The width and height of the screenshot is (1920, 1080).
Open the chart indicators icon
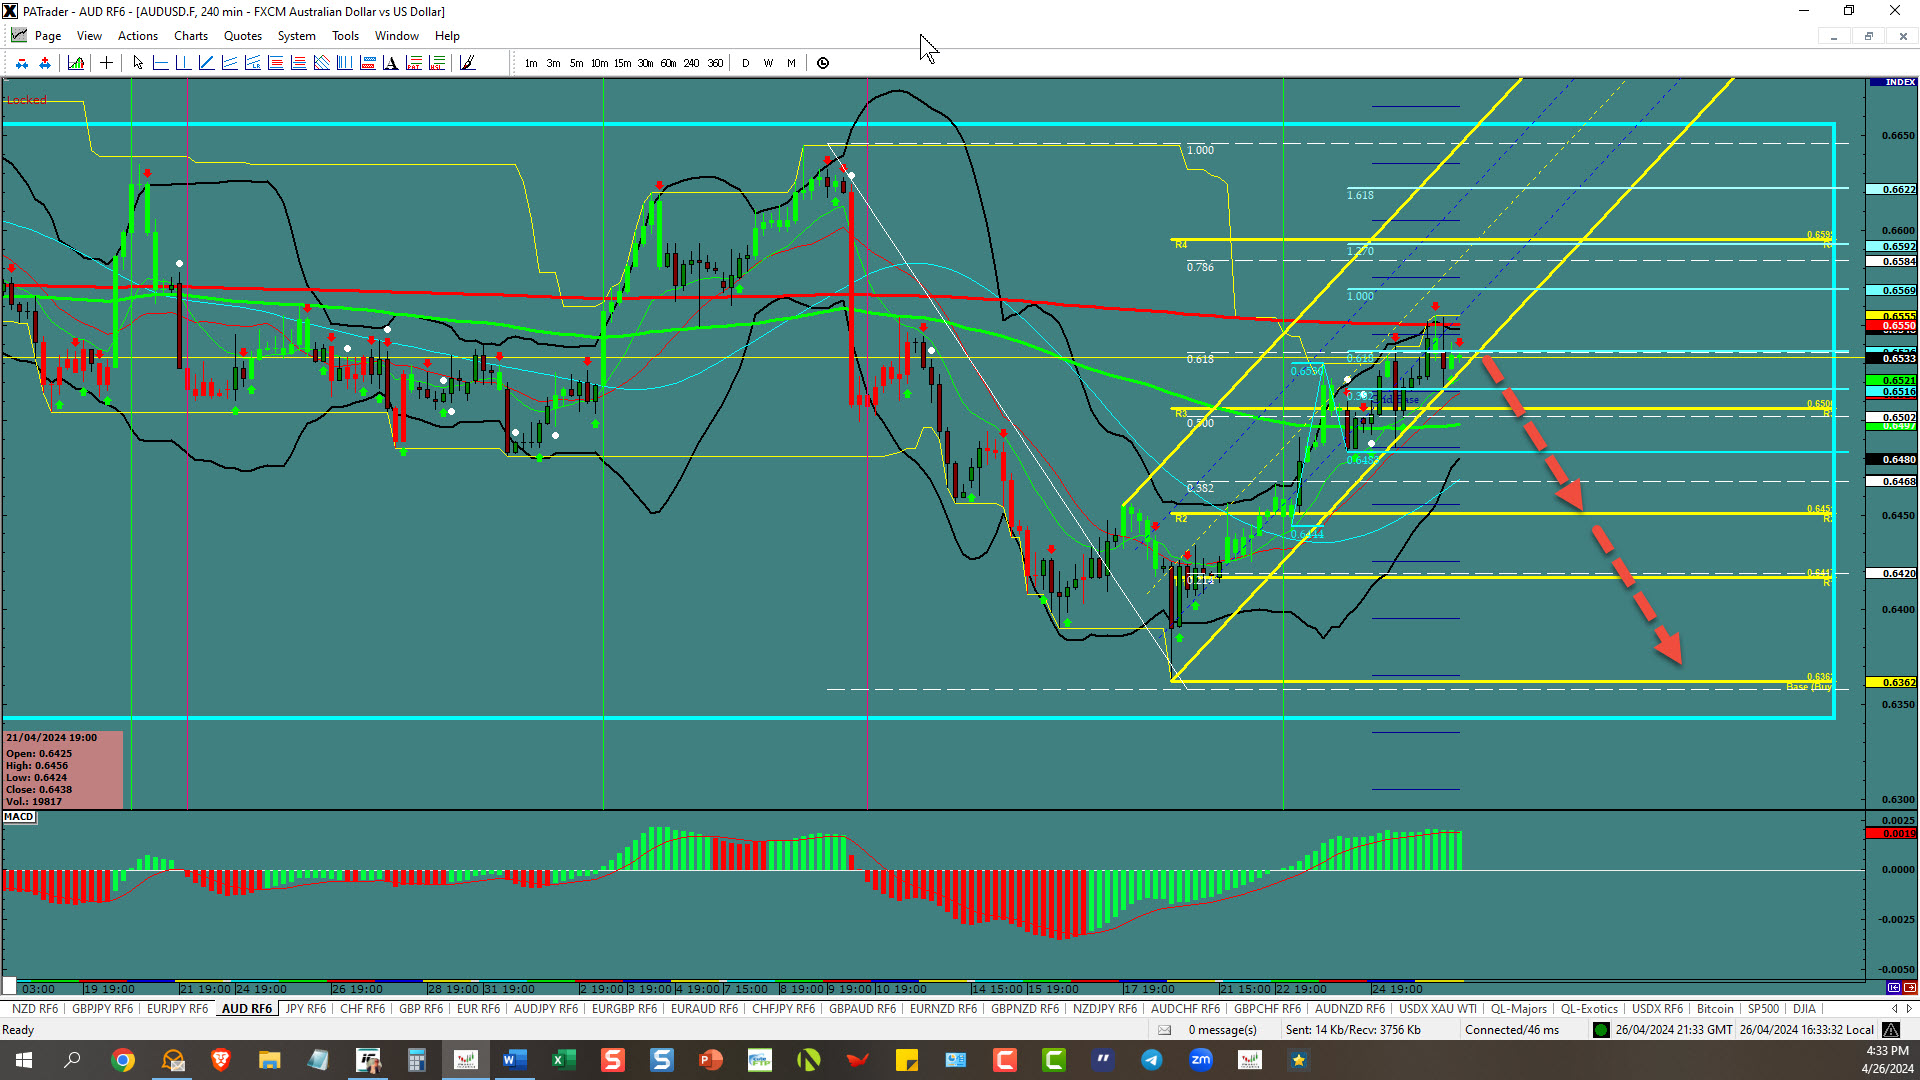pyautogui.click(x=76, y=63)
